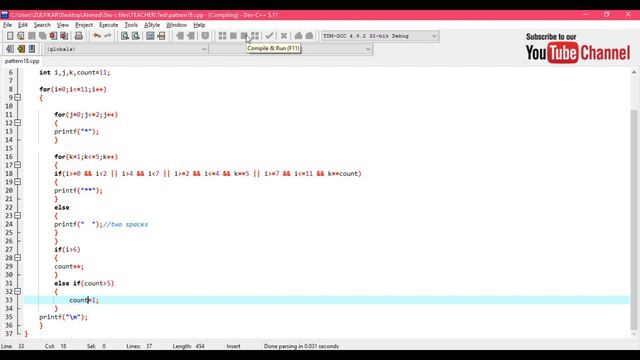Image resolution: width=640 pixels, height=360 pixels.
Task: Click the Profile analysis chart icon
Action: pyautogui.click(x=298, y=36)
